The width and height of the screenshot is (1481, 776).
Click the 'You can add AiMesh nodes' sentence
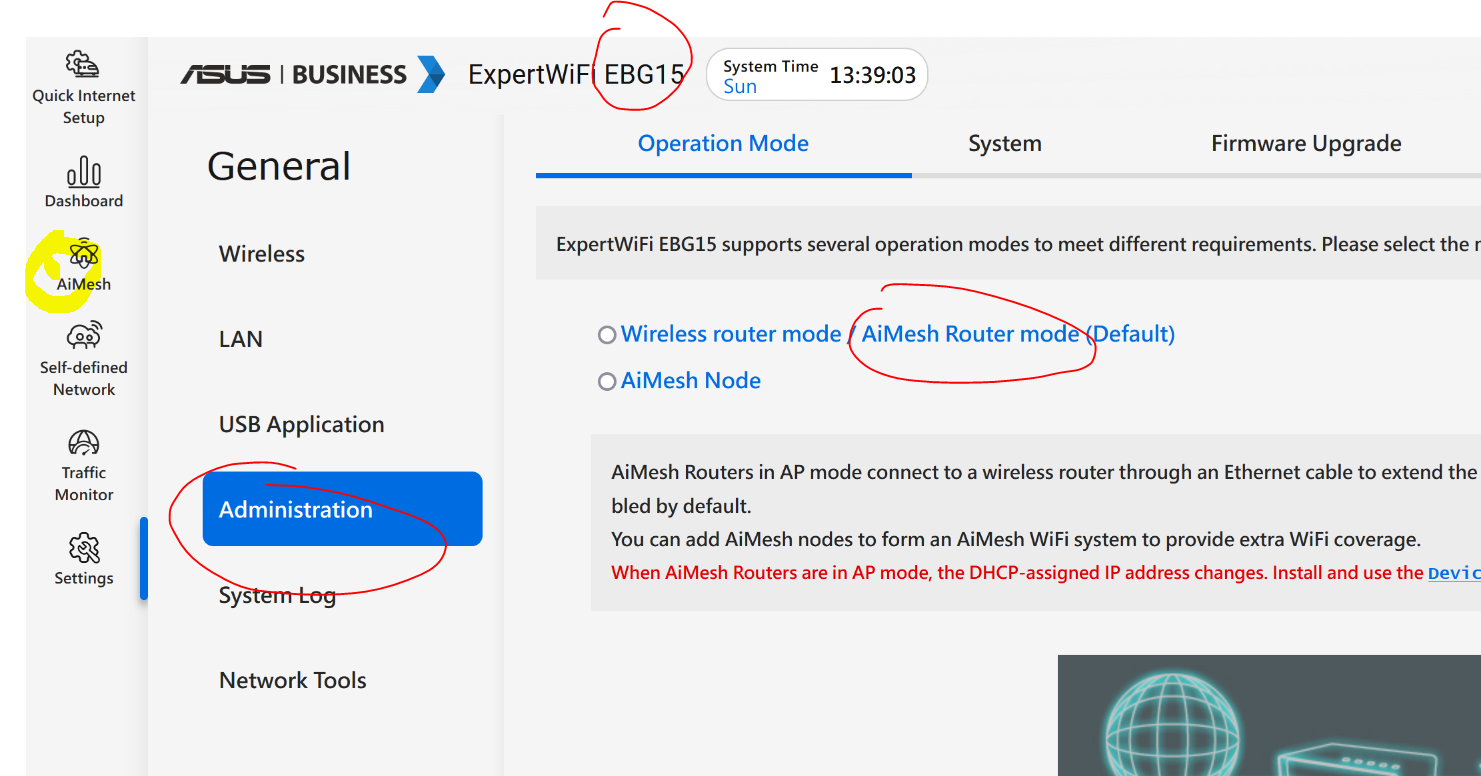point(1016,539)
